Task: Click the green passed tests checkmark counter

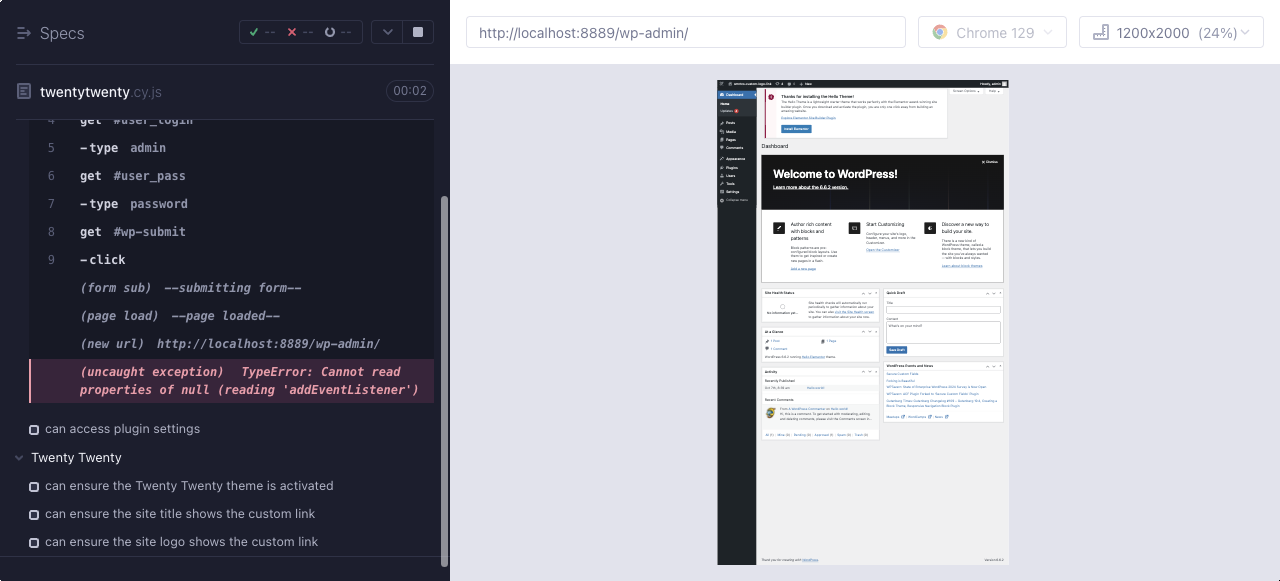Action: point(262,32)
